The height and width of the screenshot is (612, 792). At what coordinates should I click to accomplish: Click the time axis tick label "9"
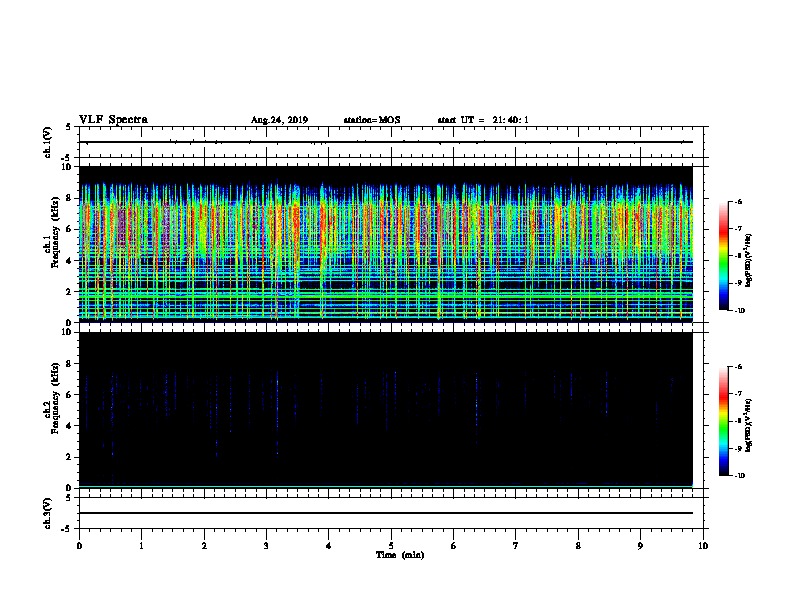point(640,546)
